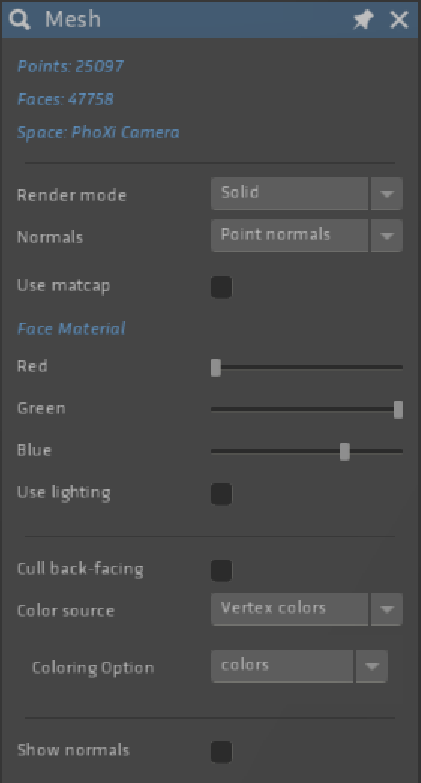Click the Green slider handle
Viewport: 421px width, 783px height.
pyautogui.click(x=398, y=409)
